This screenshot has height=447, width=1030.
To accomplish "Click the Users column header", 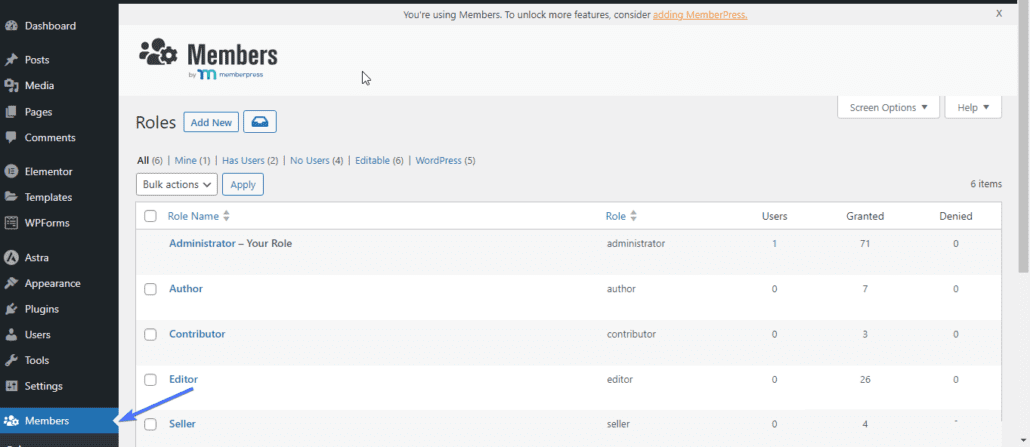I will coord(774,216).
